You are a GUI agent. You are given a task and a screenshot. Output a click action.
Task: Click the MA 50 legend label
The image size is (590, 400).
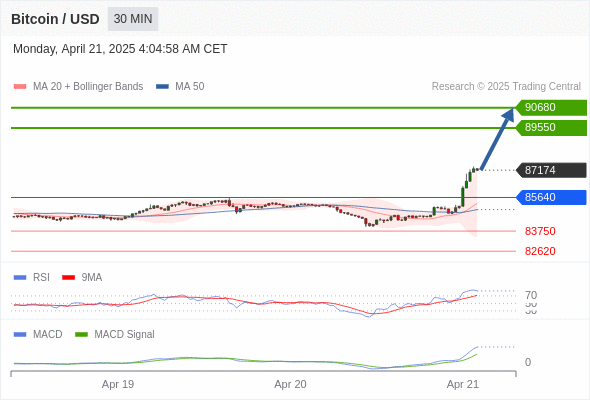(190, 87)
